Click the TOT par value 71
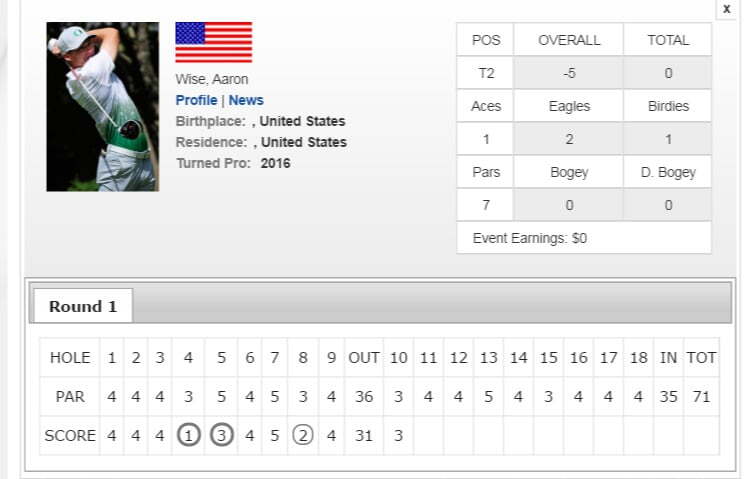The width and height of the screenshot is (747, 479). click(701, 397)
